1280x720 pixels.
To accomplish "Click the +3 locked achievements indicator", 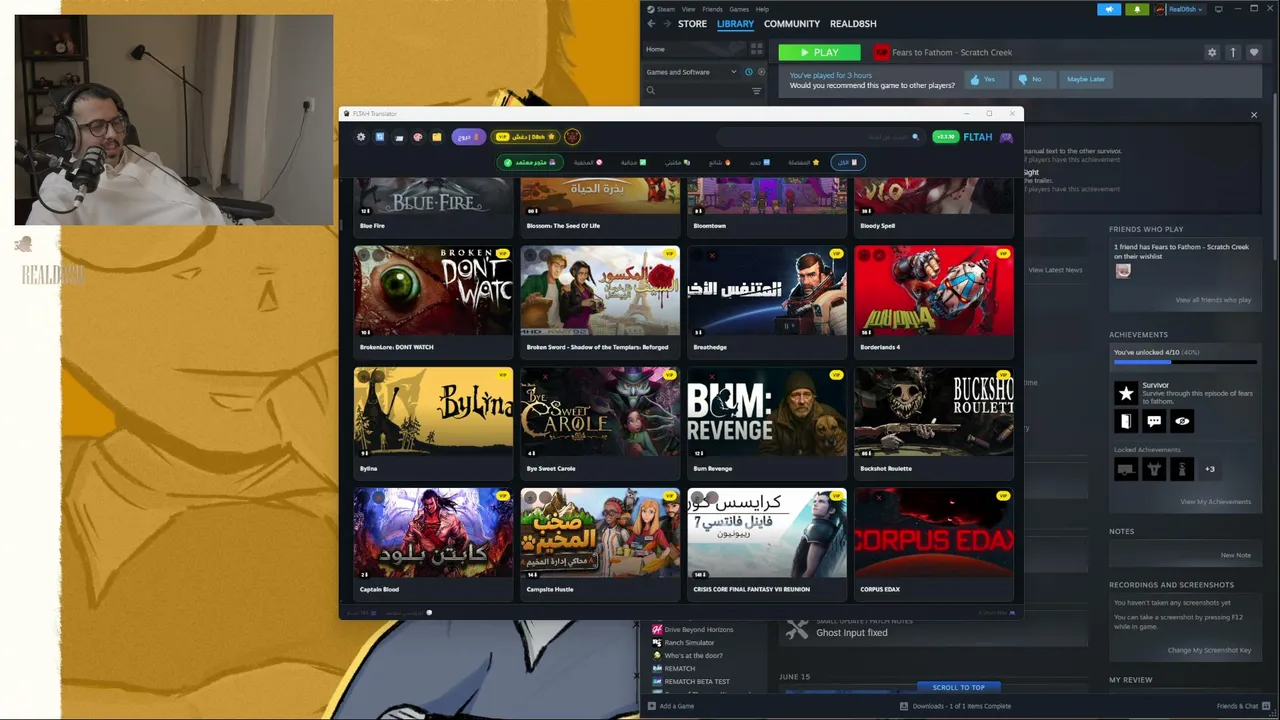I will (1210, 469).
